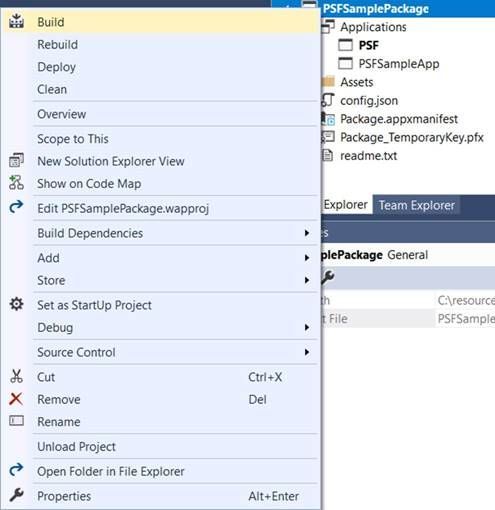Click the Show on Code Map icon
This screenshot has height=510, width=495.
pyautogui.click(x=16, y=183)
